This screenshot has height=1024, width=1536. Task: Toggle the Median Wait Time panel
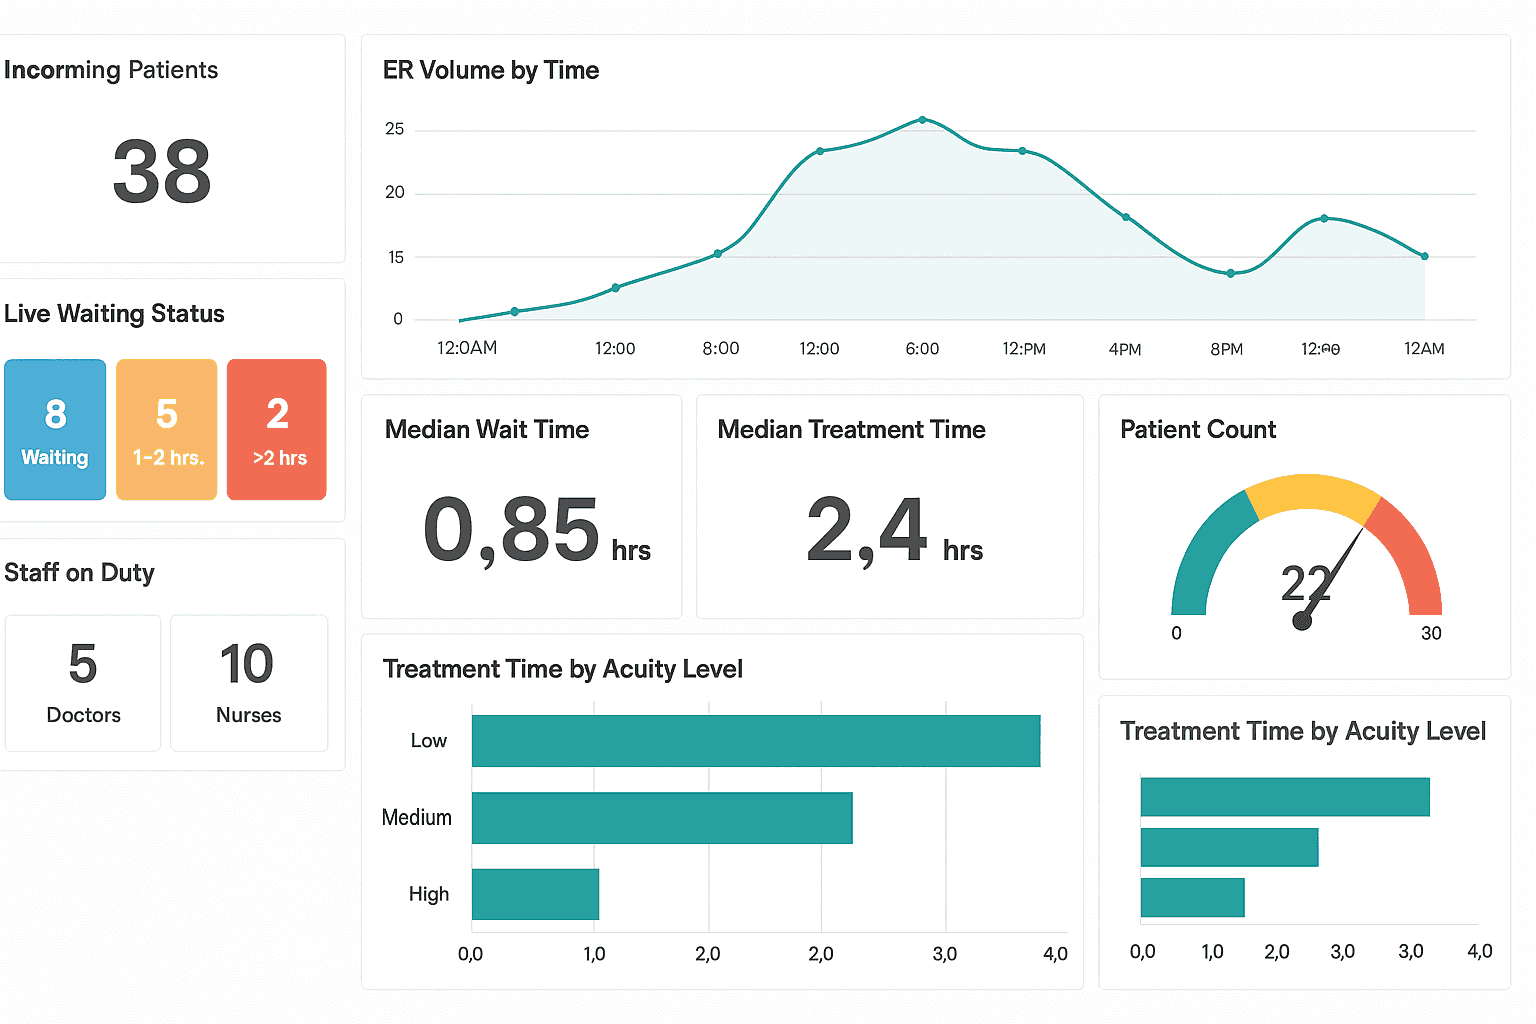click(x=520, y=505)
